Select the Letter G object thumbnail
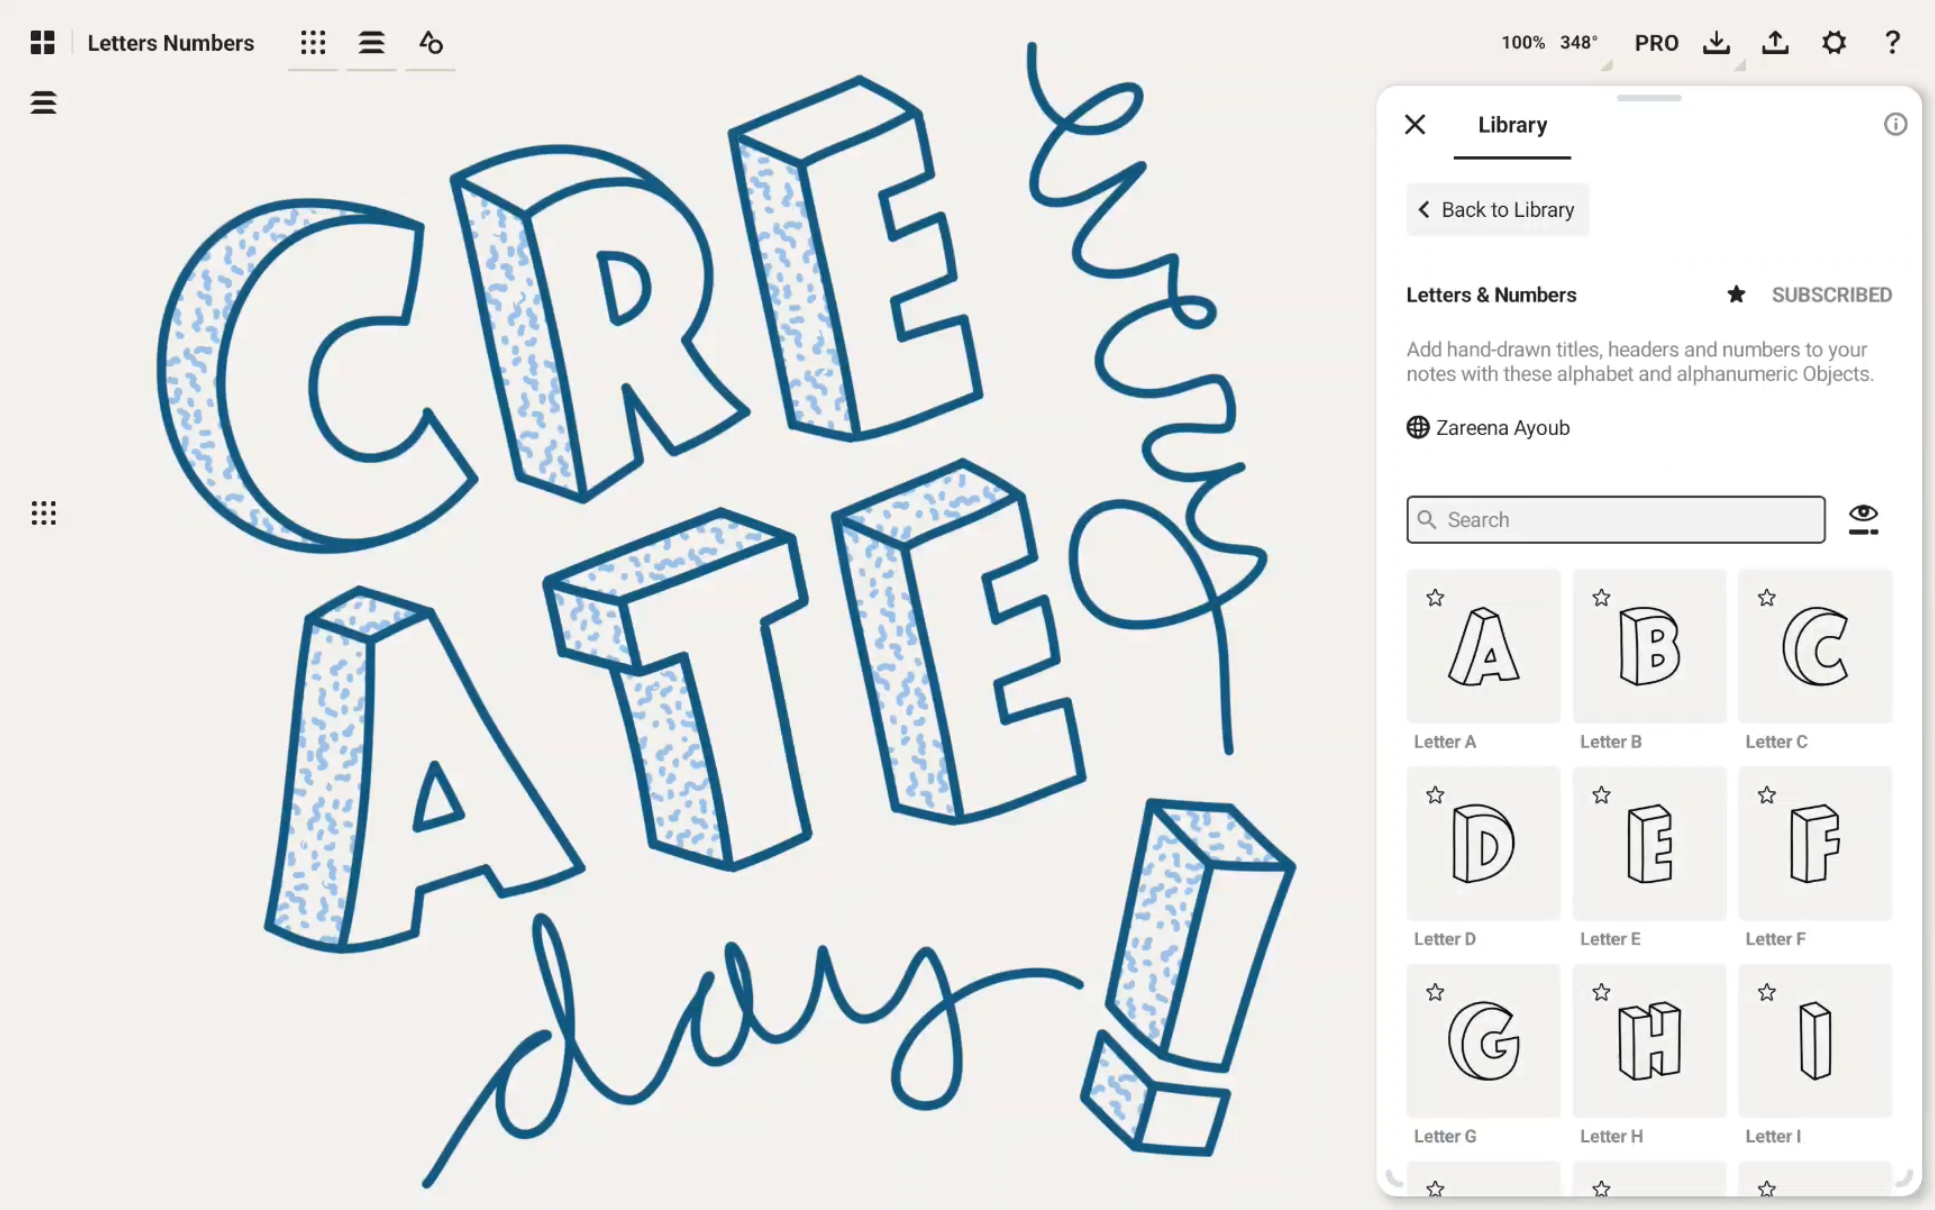 [1483, 1040]
